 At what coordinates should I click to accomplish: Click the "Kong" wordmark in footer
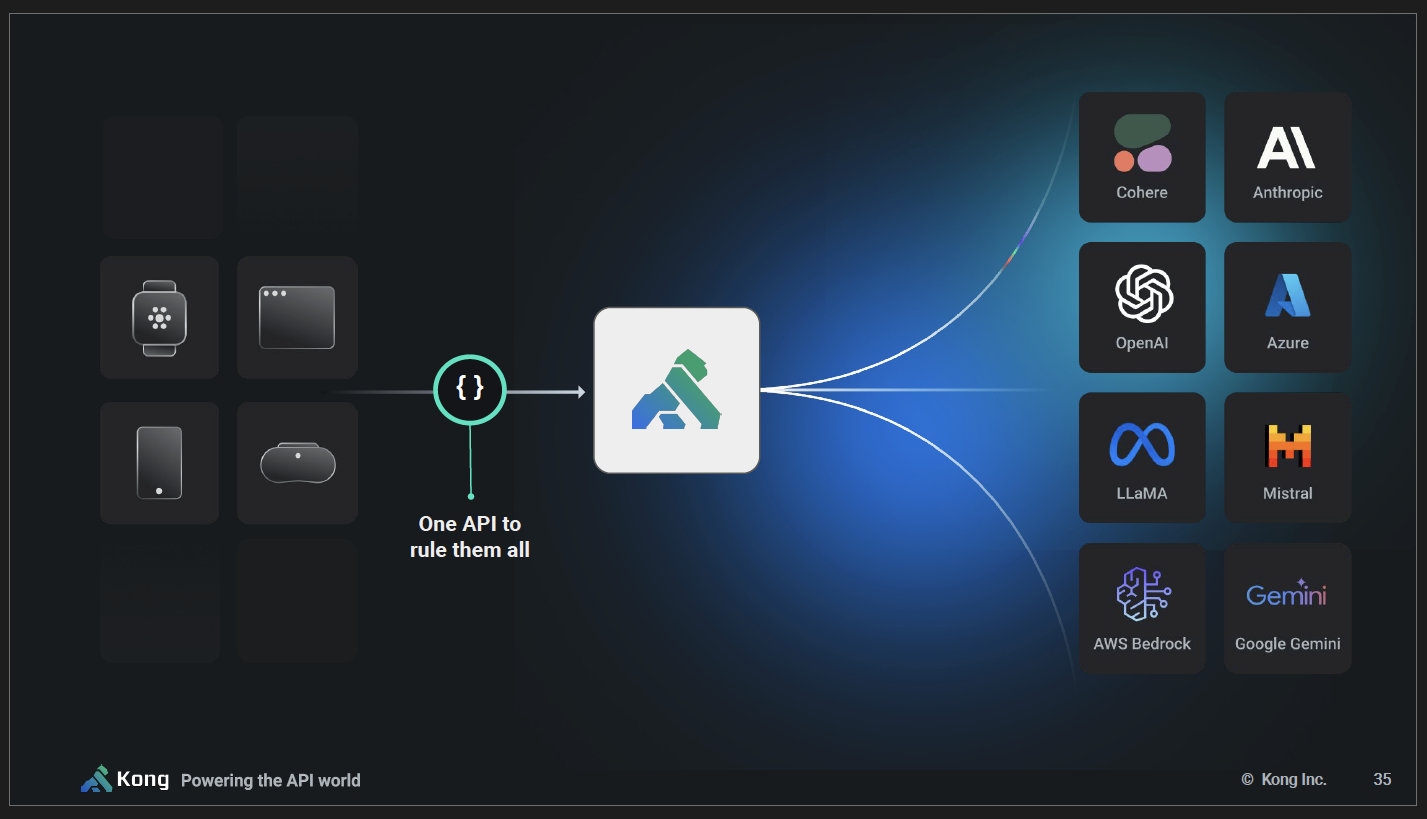click(143, 779)
